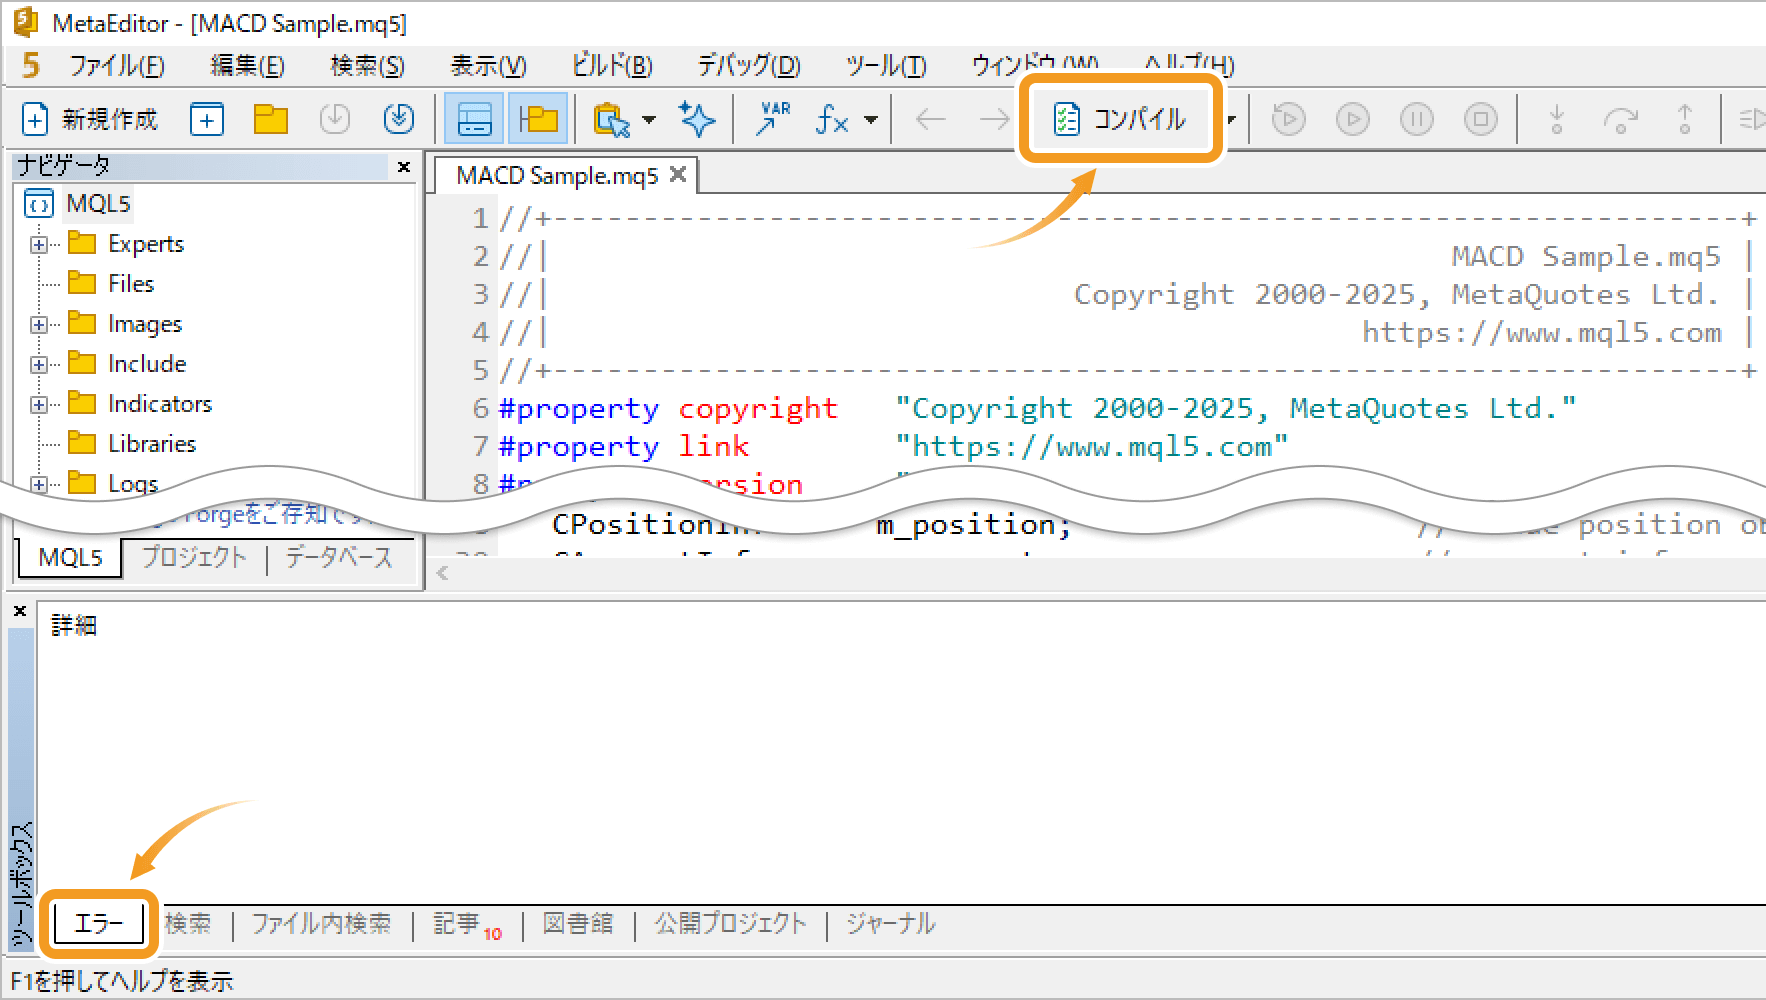Viewport: 1766px width, 1000px height.
Task: Click the new project icon in toolbar
Action: 207,119
